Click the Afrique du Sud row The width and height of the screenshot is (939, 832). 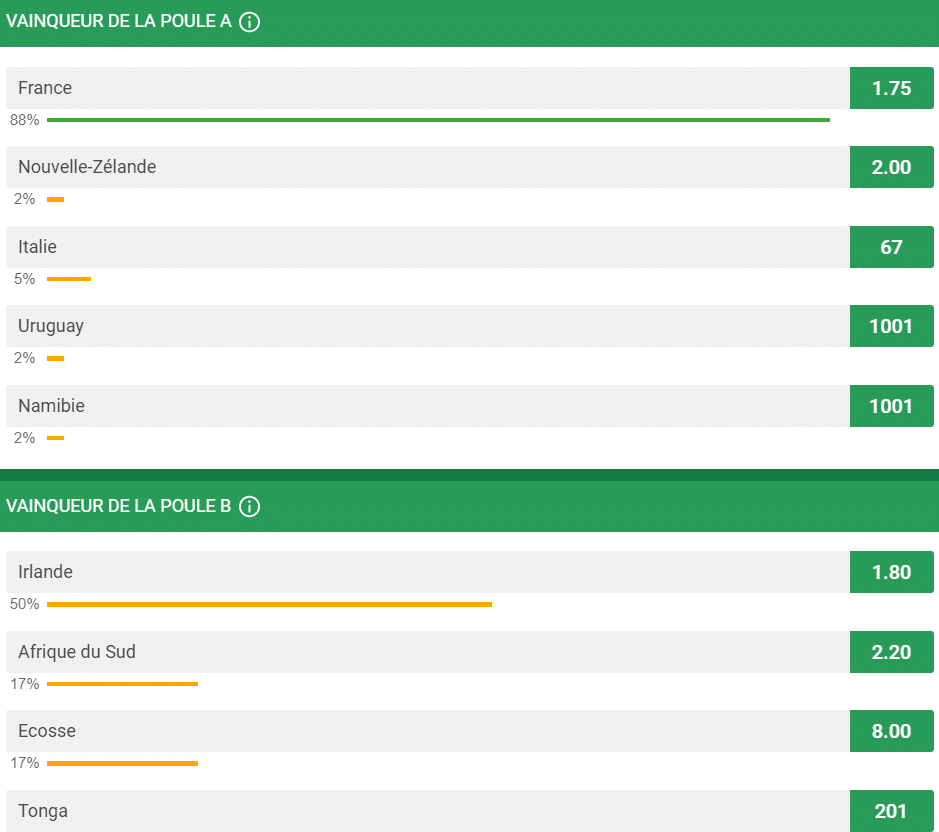pyautogui.click(x=428, y=652)
